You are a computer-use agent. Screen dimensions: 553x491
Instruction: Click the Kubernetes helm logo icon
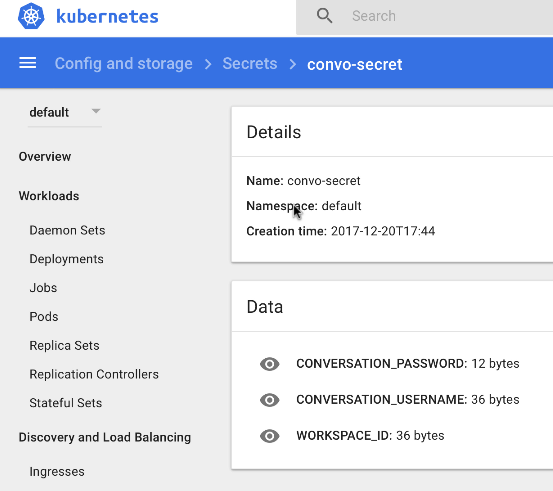tap(31, 16)
